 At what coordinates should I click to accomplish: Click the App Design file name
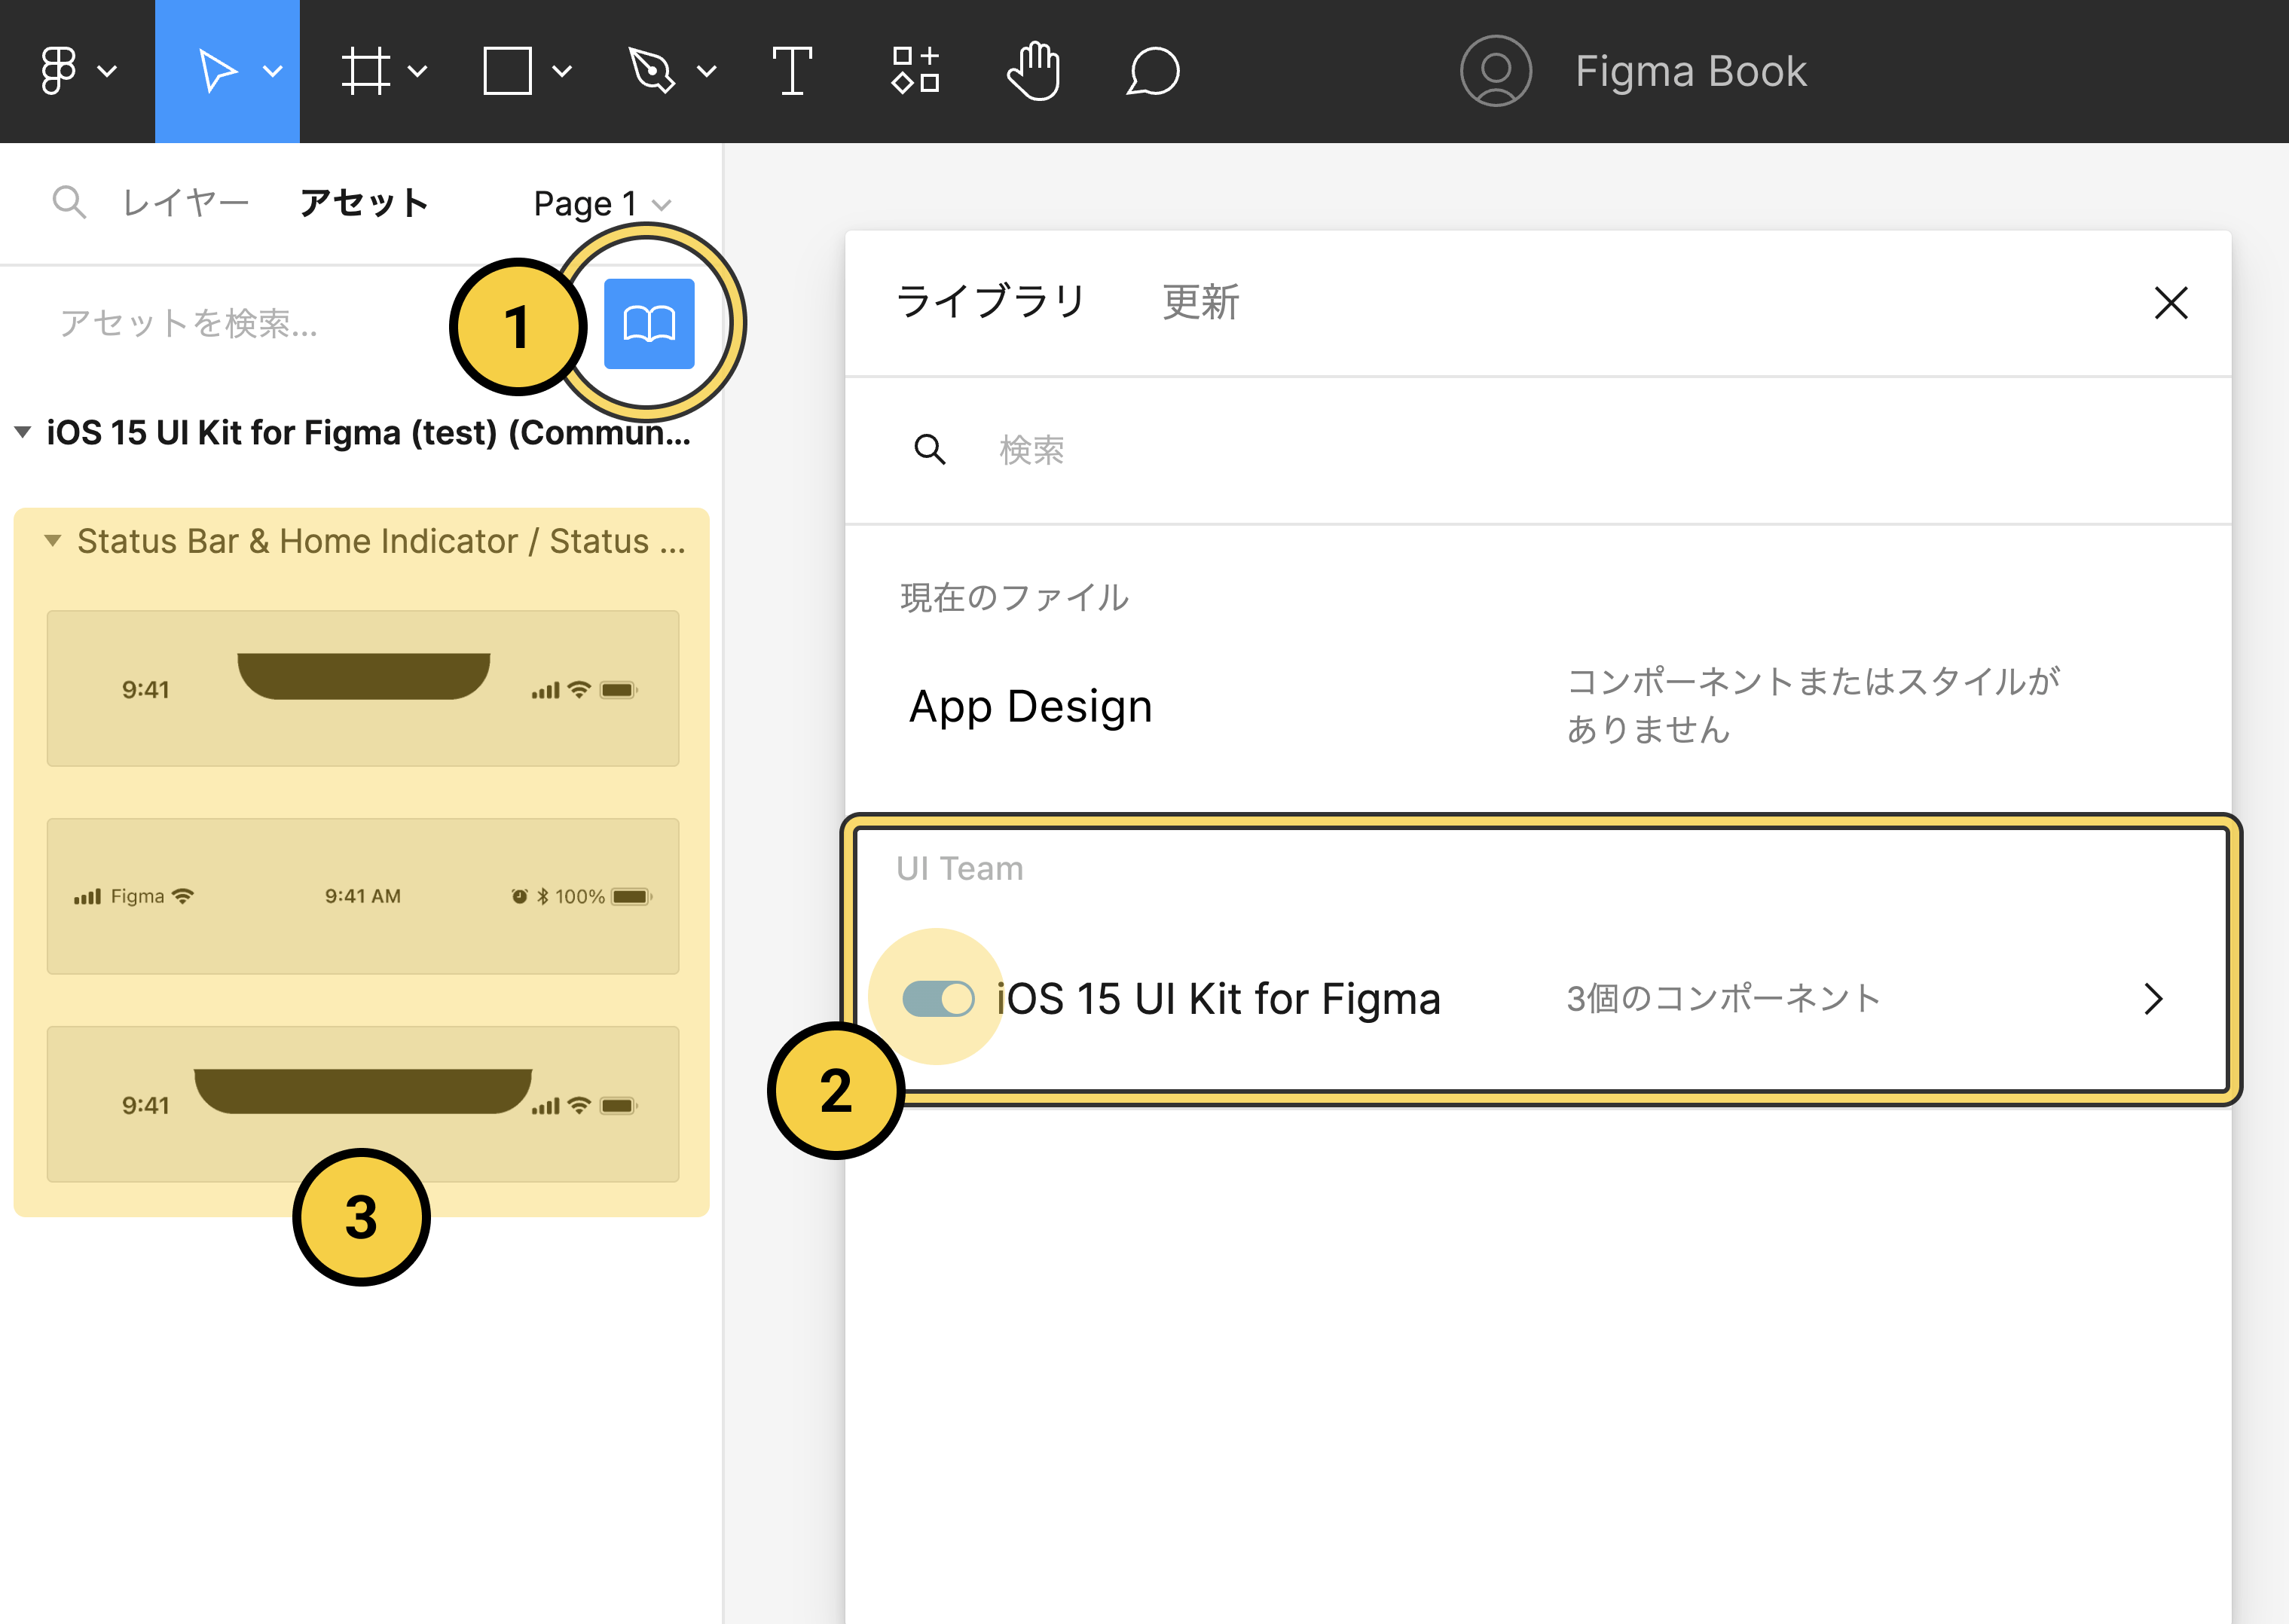click(x=1031, y=706)
